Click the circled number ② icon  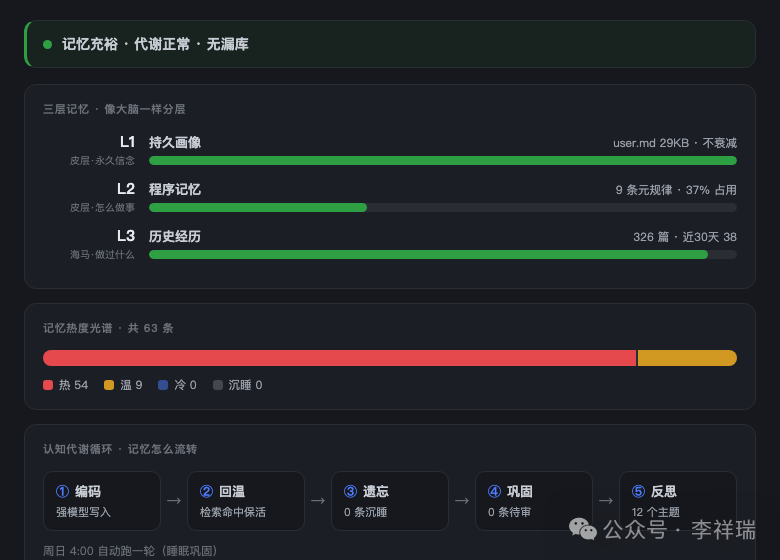tap(206, 491)
